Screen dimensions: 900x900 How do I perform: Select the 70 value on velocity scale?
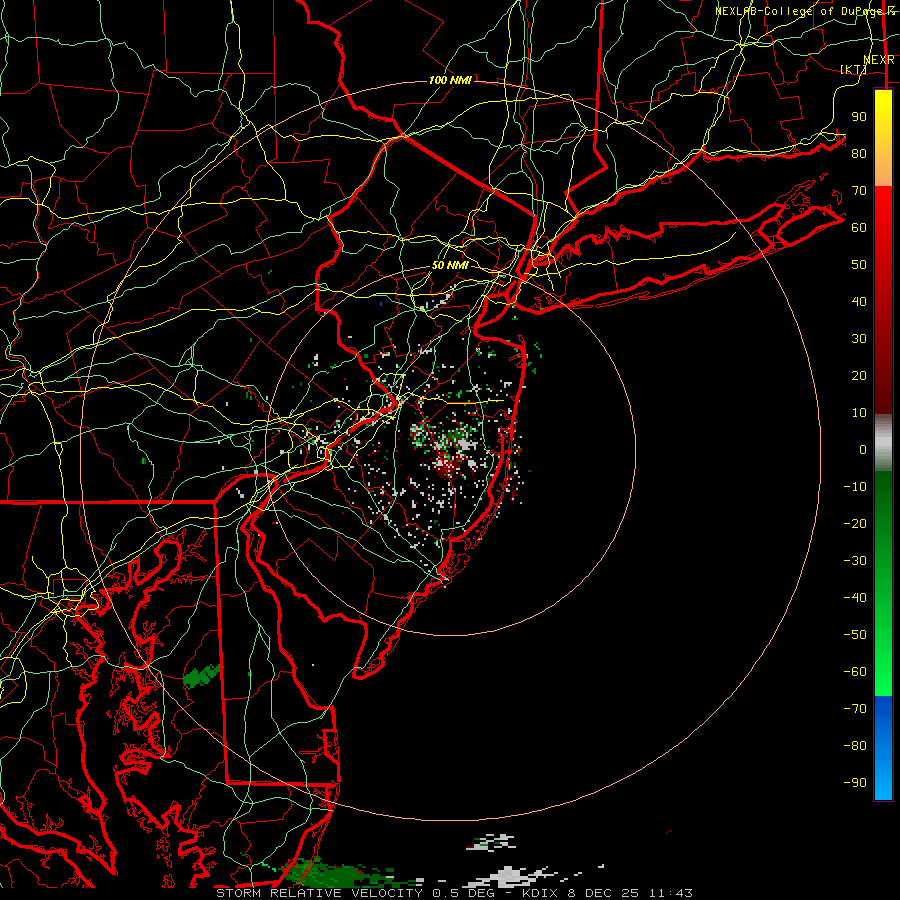[x=859, y=191]
